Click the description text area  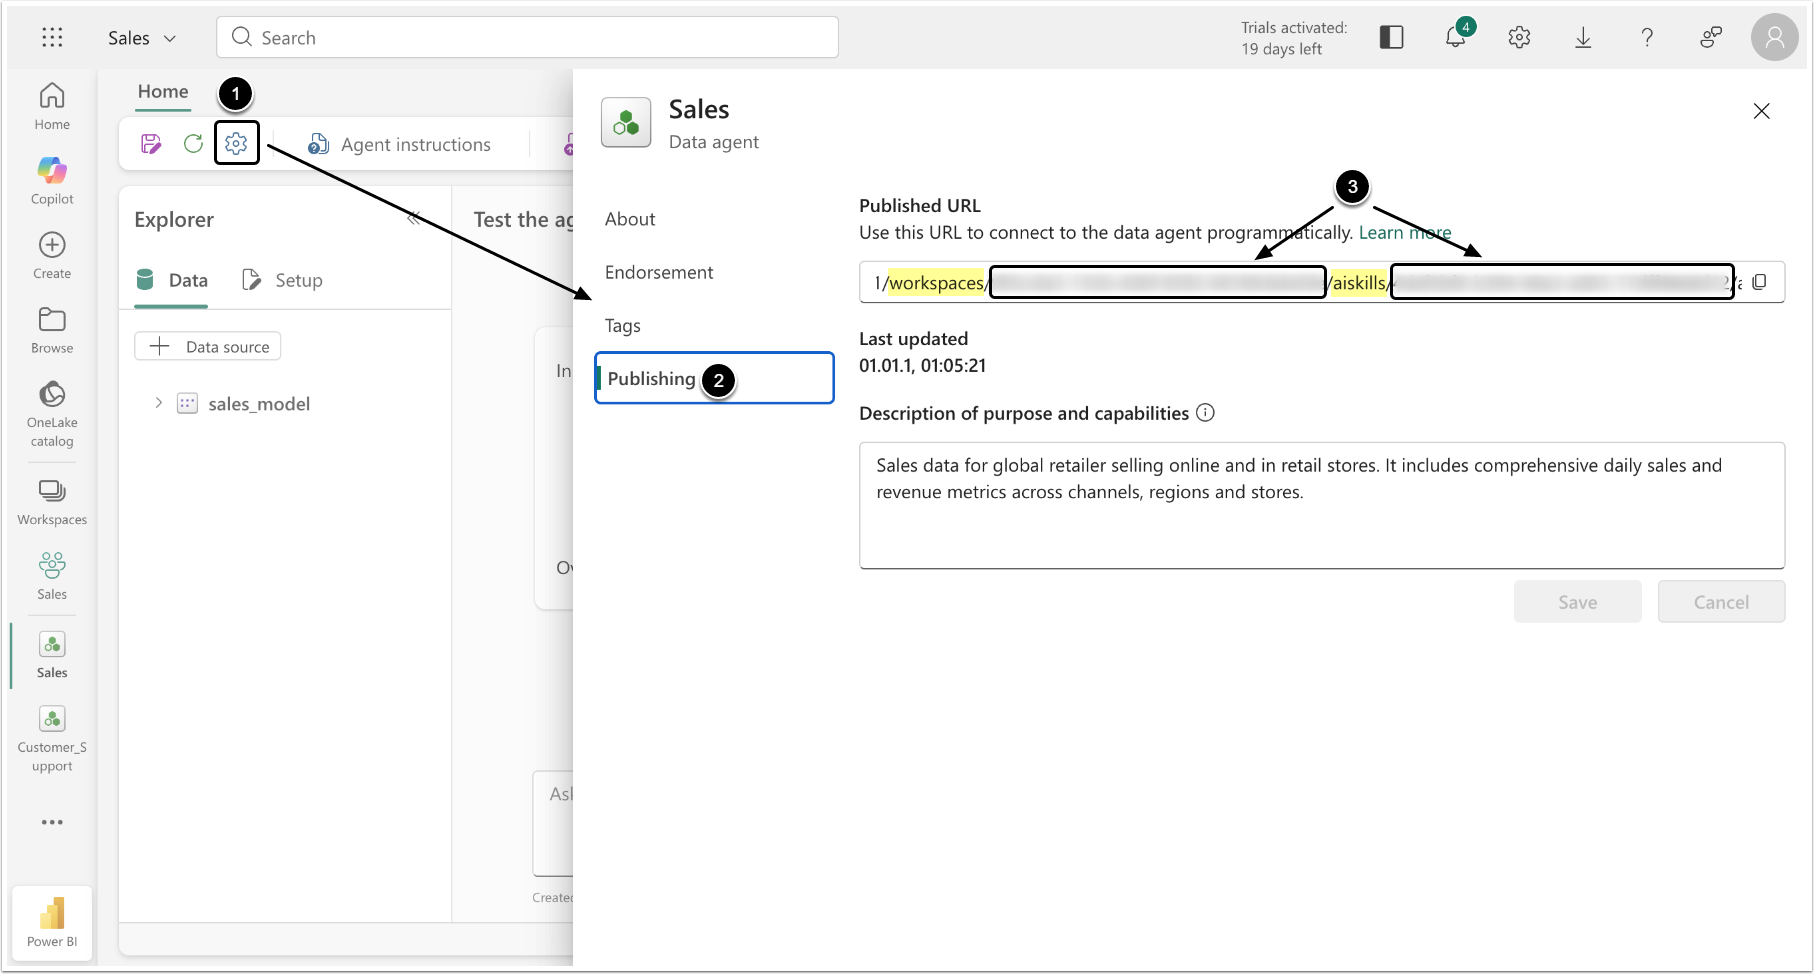click(1322, 506)
